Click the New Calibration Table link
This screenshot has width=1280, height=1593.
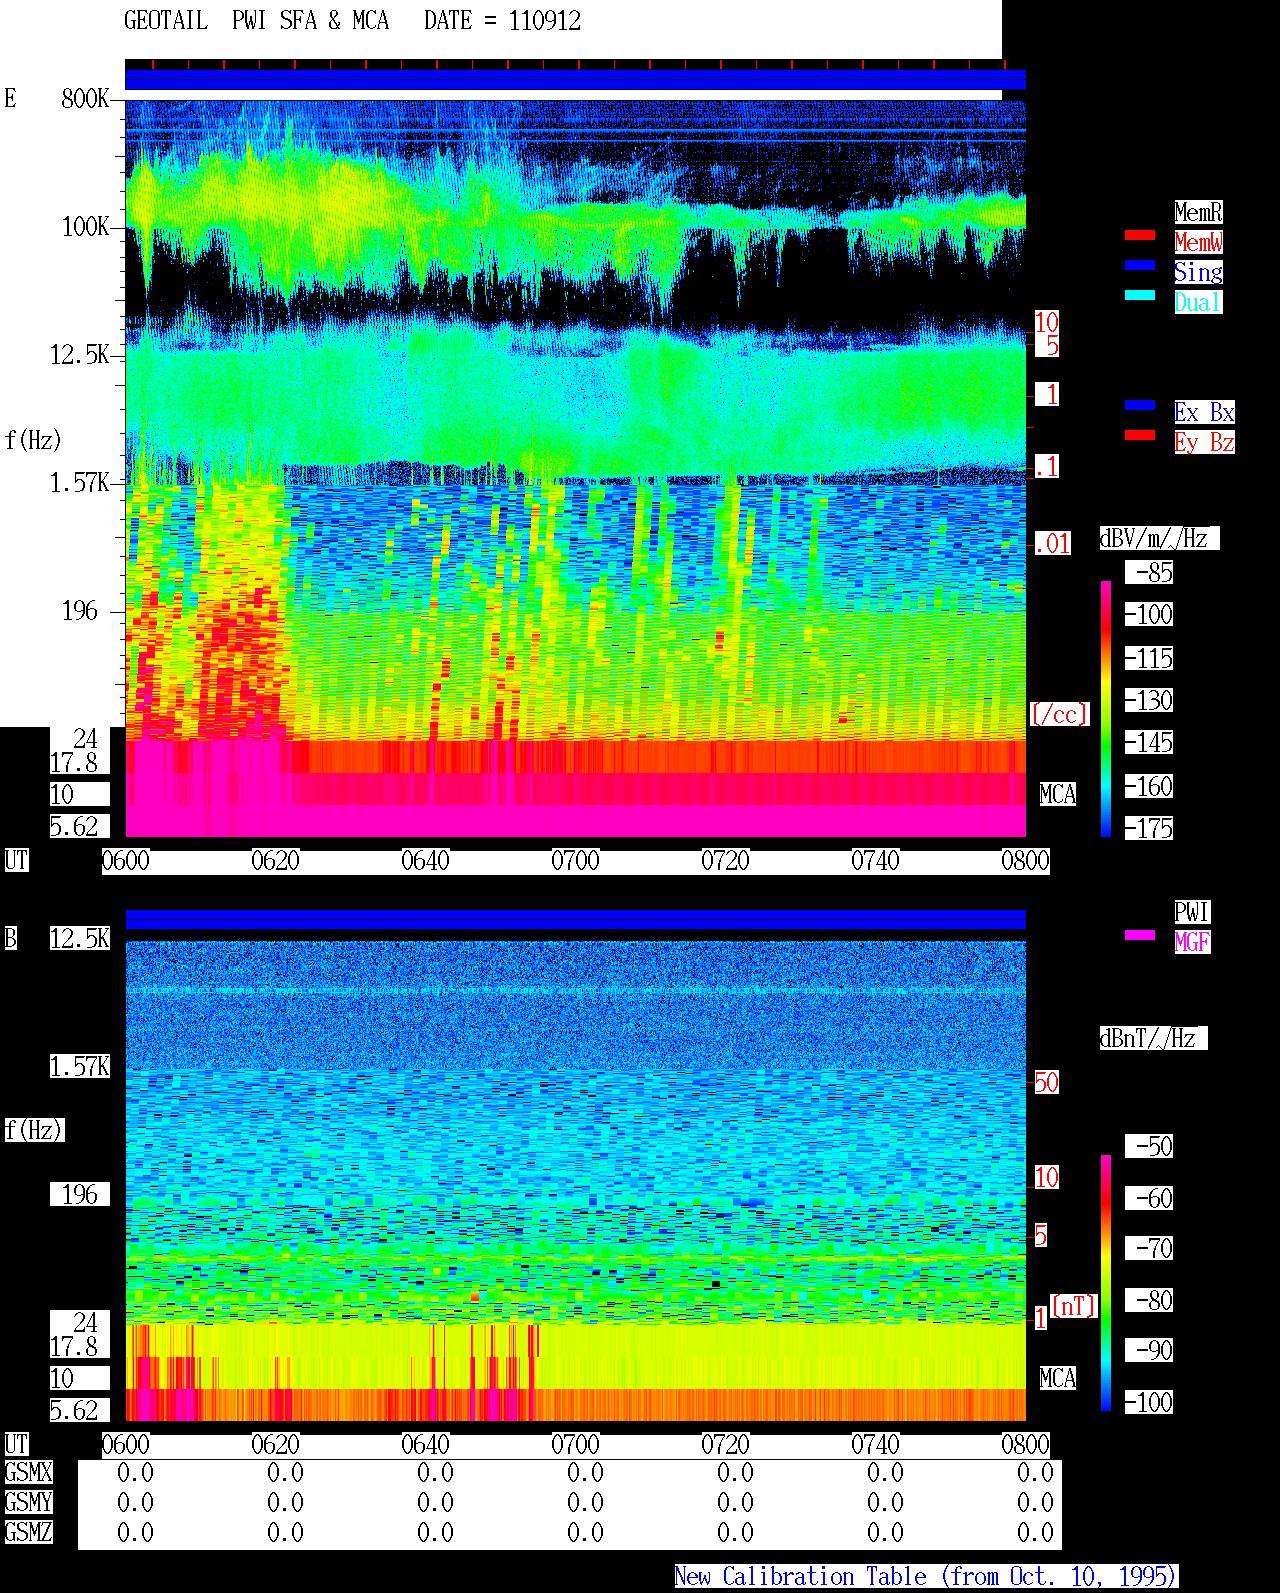pos(926,1576)
